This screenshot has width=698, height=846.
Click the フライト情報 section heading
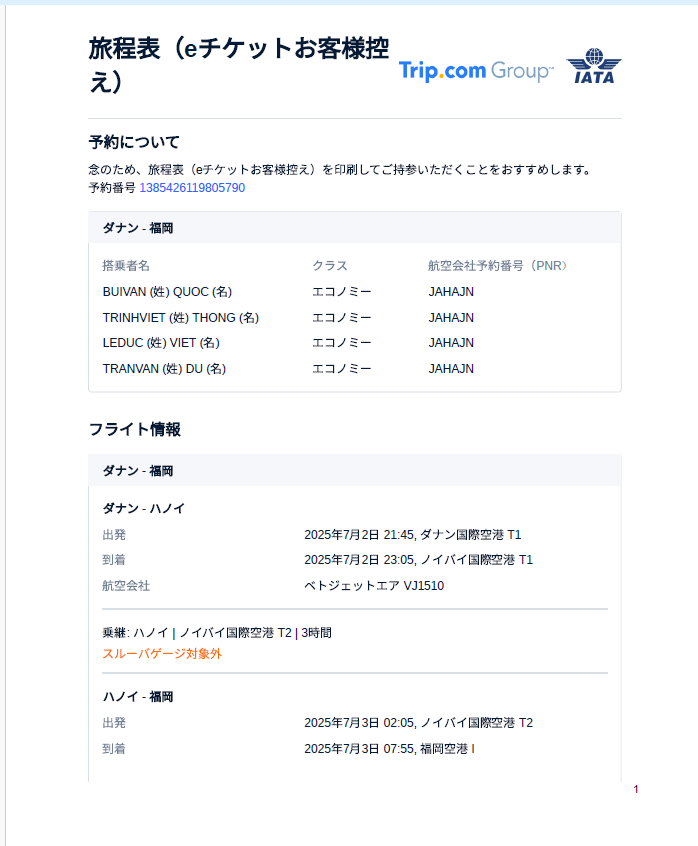point(134,430)
